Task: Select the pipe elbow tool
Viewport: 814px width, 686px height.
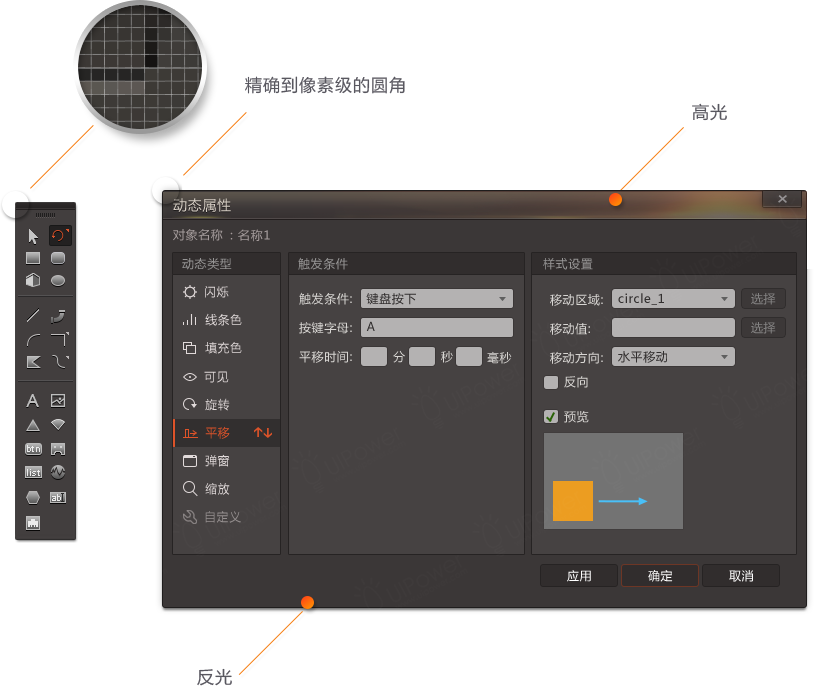Action: (x=58, y=315)
